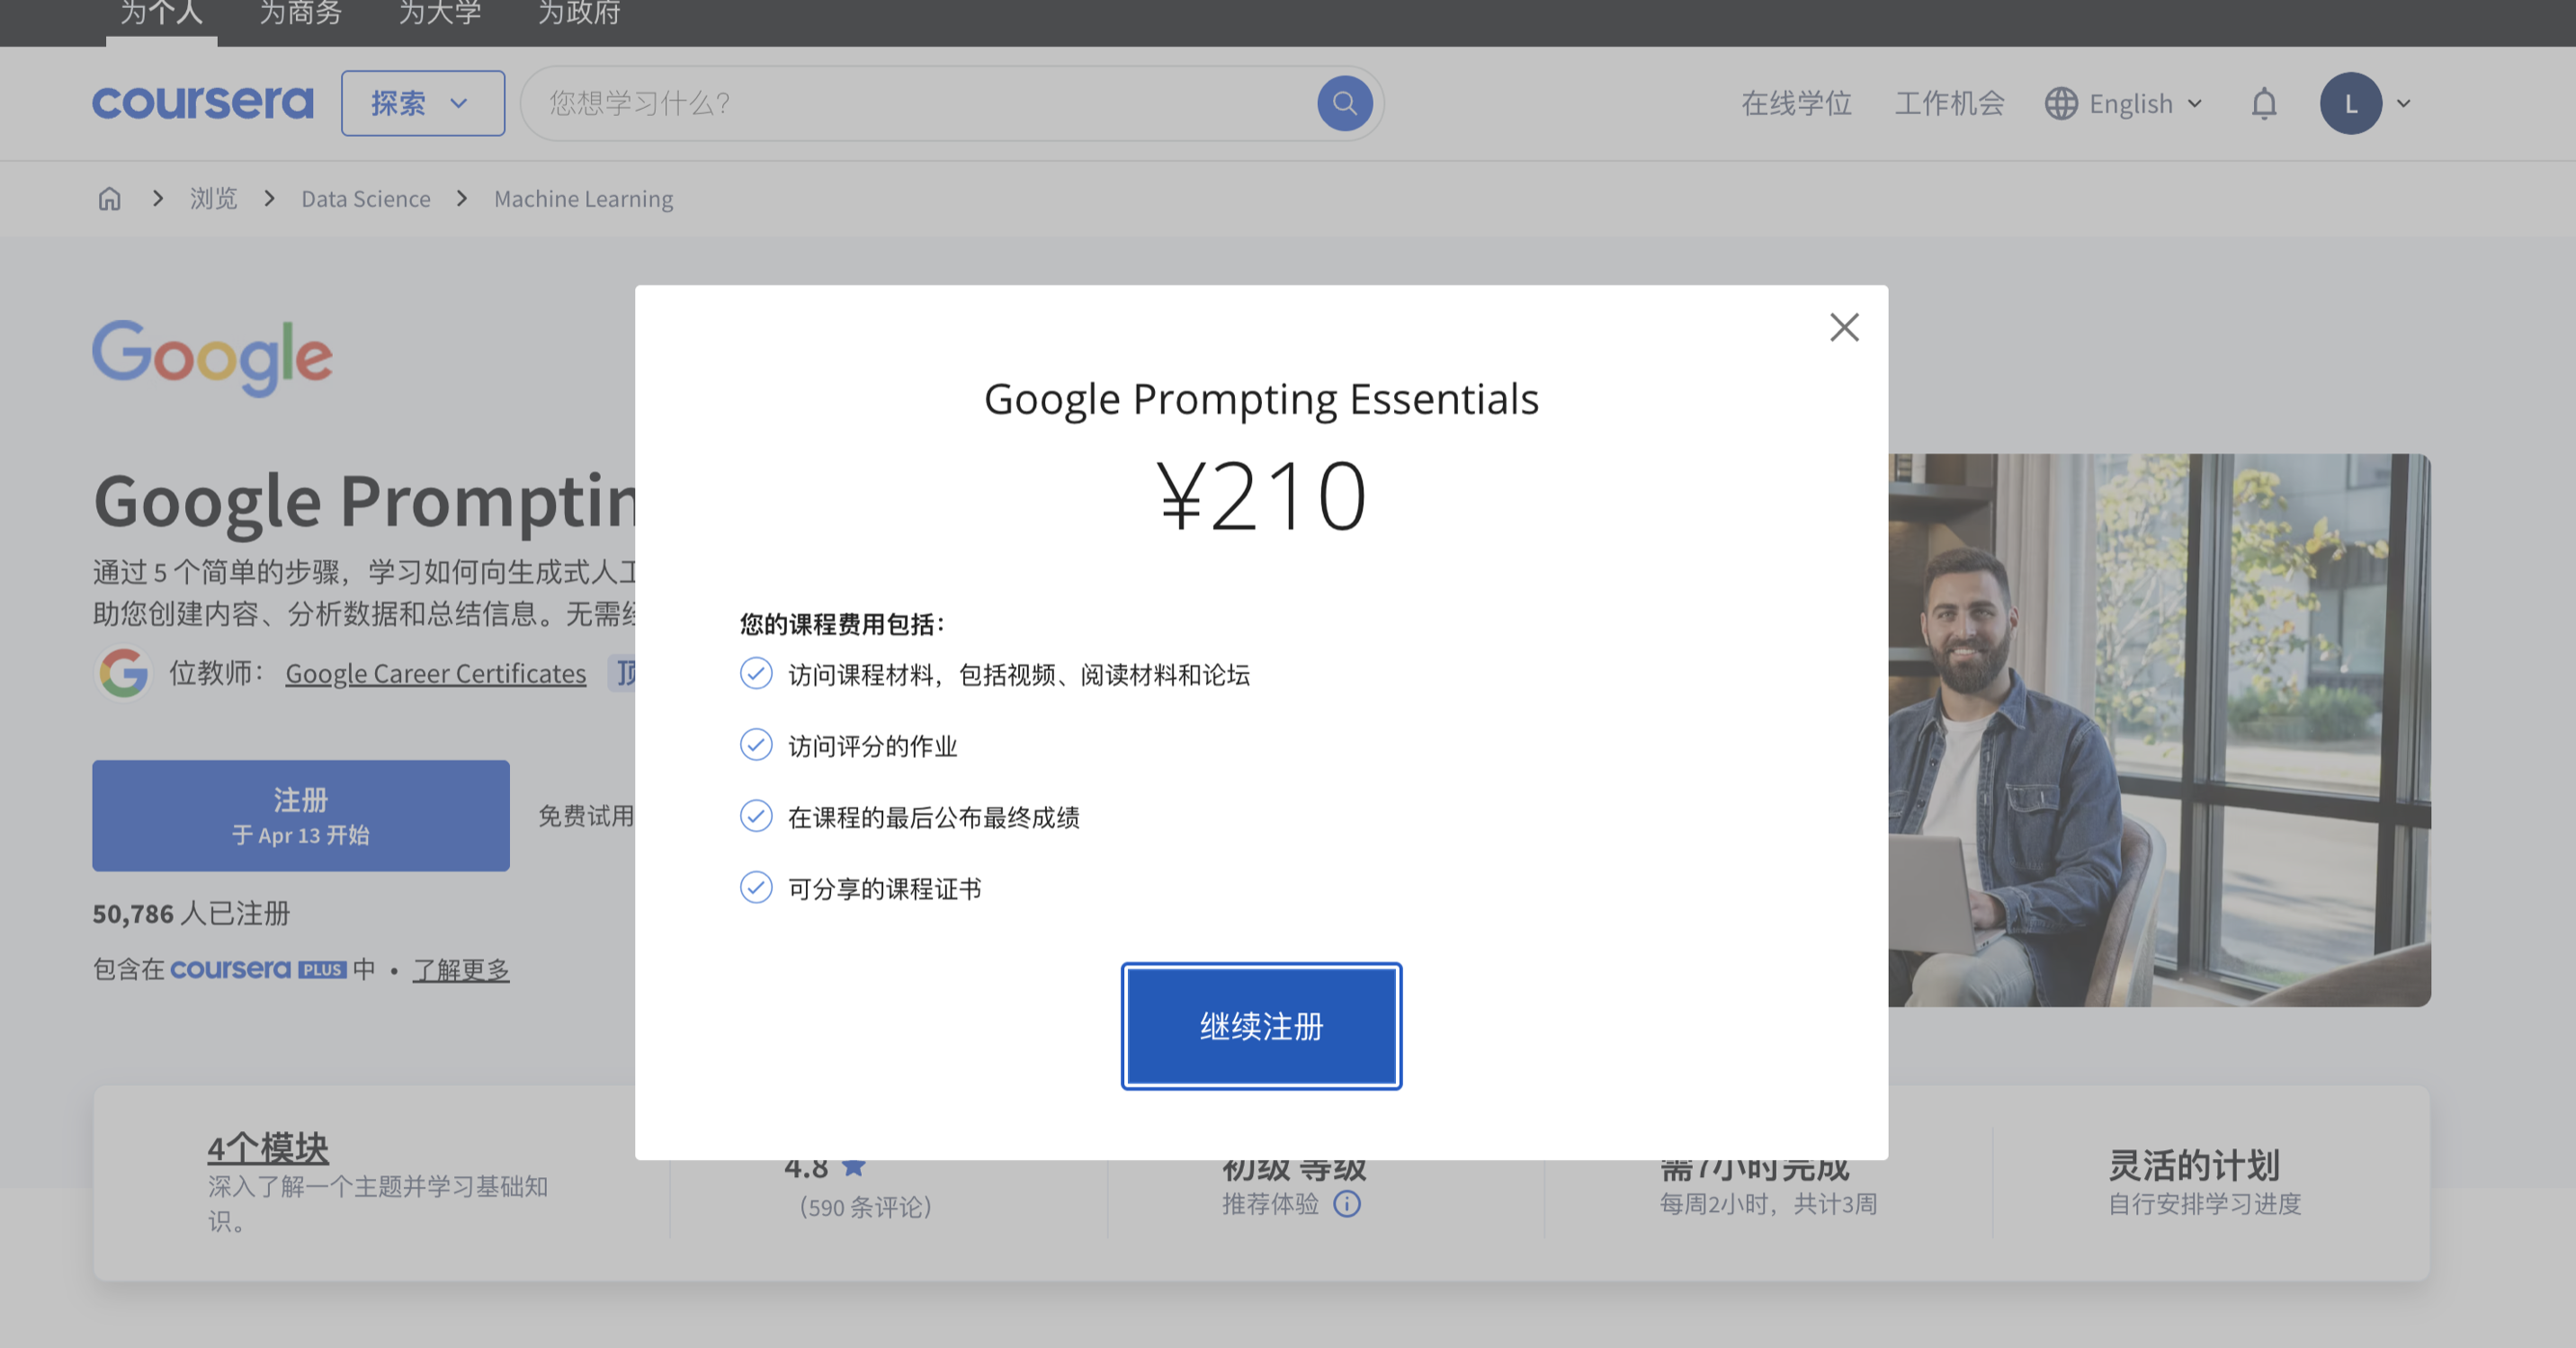Image resolution: width=2576 pixels, height=1348 pixels.
Task: Open the notifications bell
Action: 2264,103
